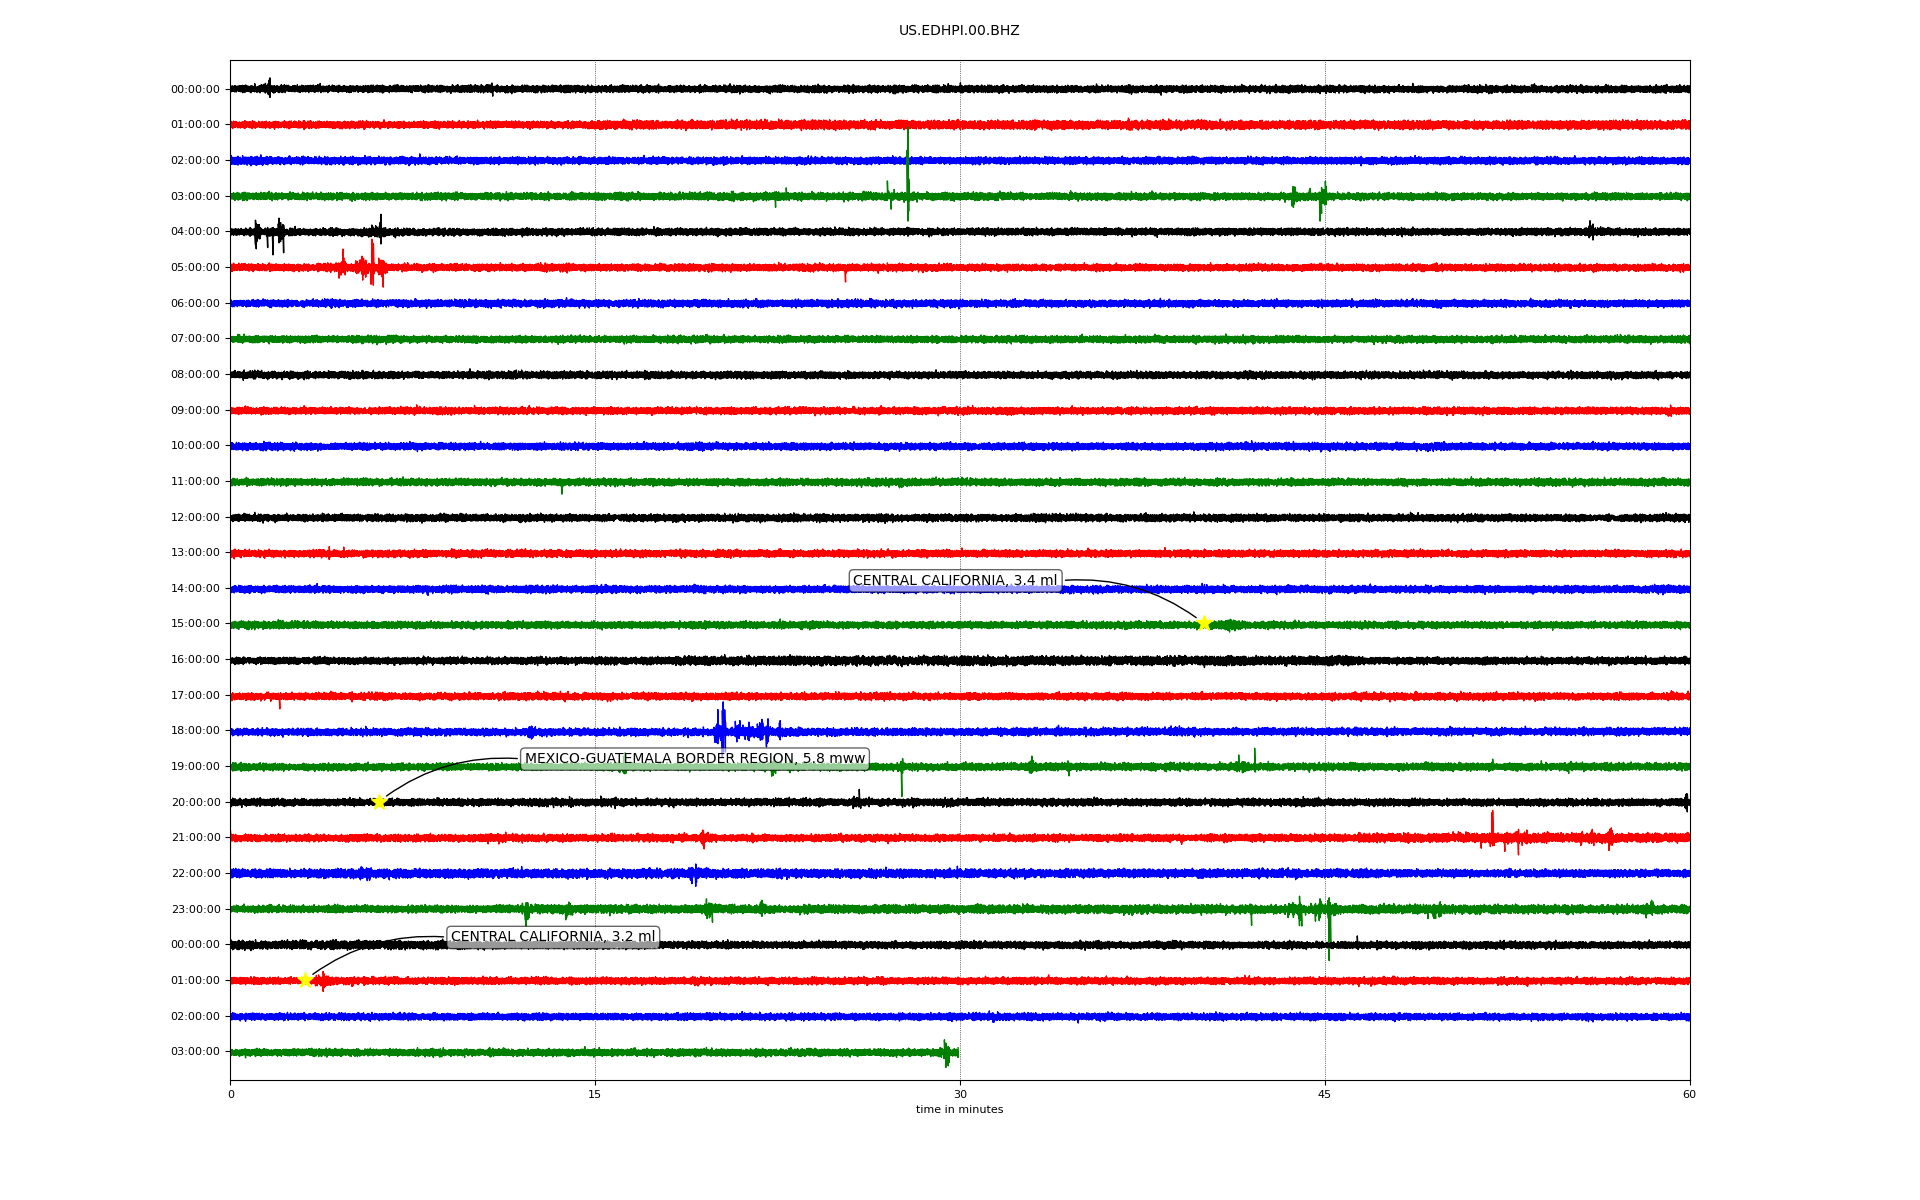The width and height of the screenshot is (1920, 1200).
Task: Click the CENTRAL CALIFORNIA, 3.4 ml annotation label
Action: (954, 581)
